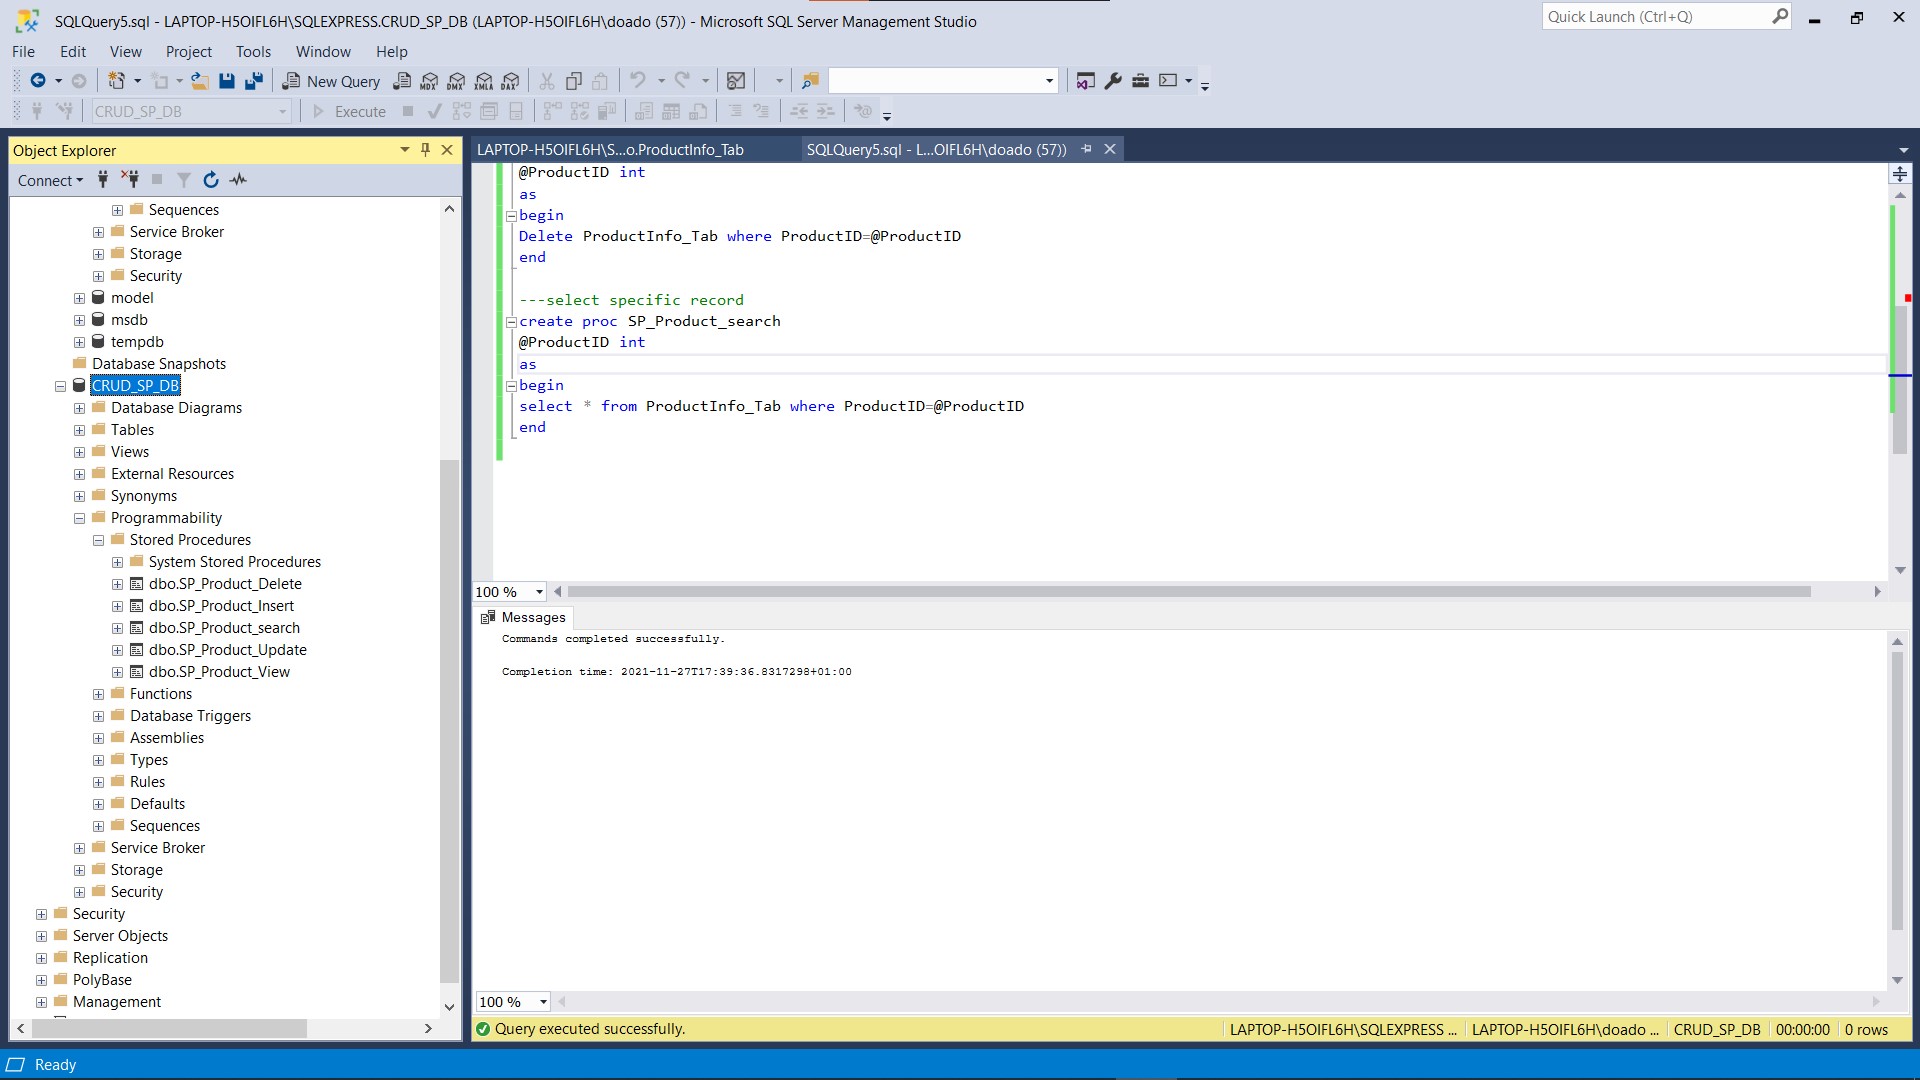1920x1080 pixels.
Task: Comment out the selected SQL lines
Action: coord(736,111)
